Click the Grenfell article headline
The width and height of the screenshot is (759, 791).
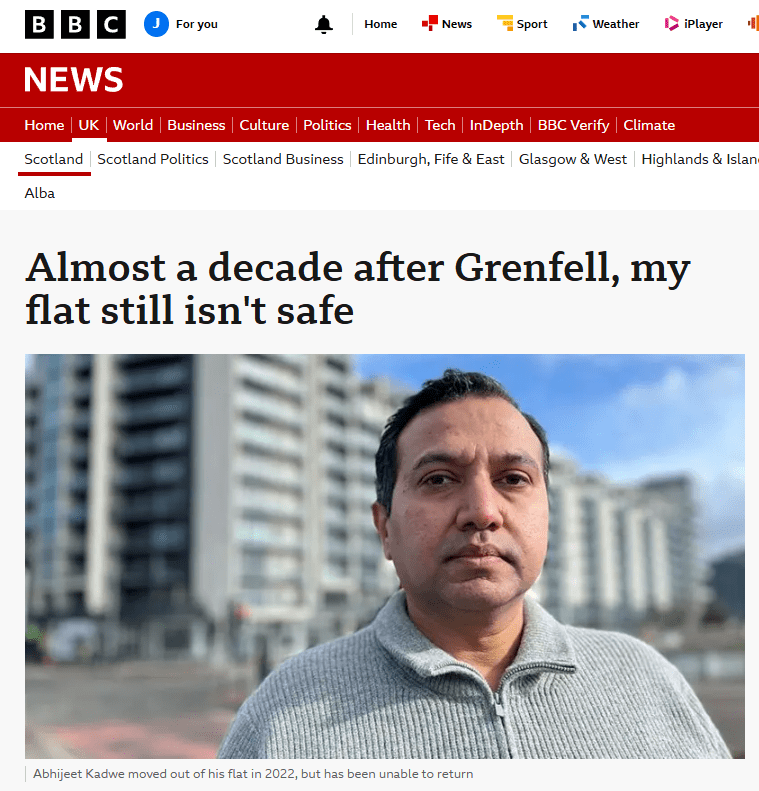(357, 289)
